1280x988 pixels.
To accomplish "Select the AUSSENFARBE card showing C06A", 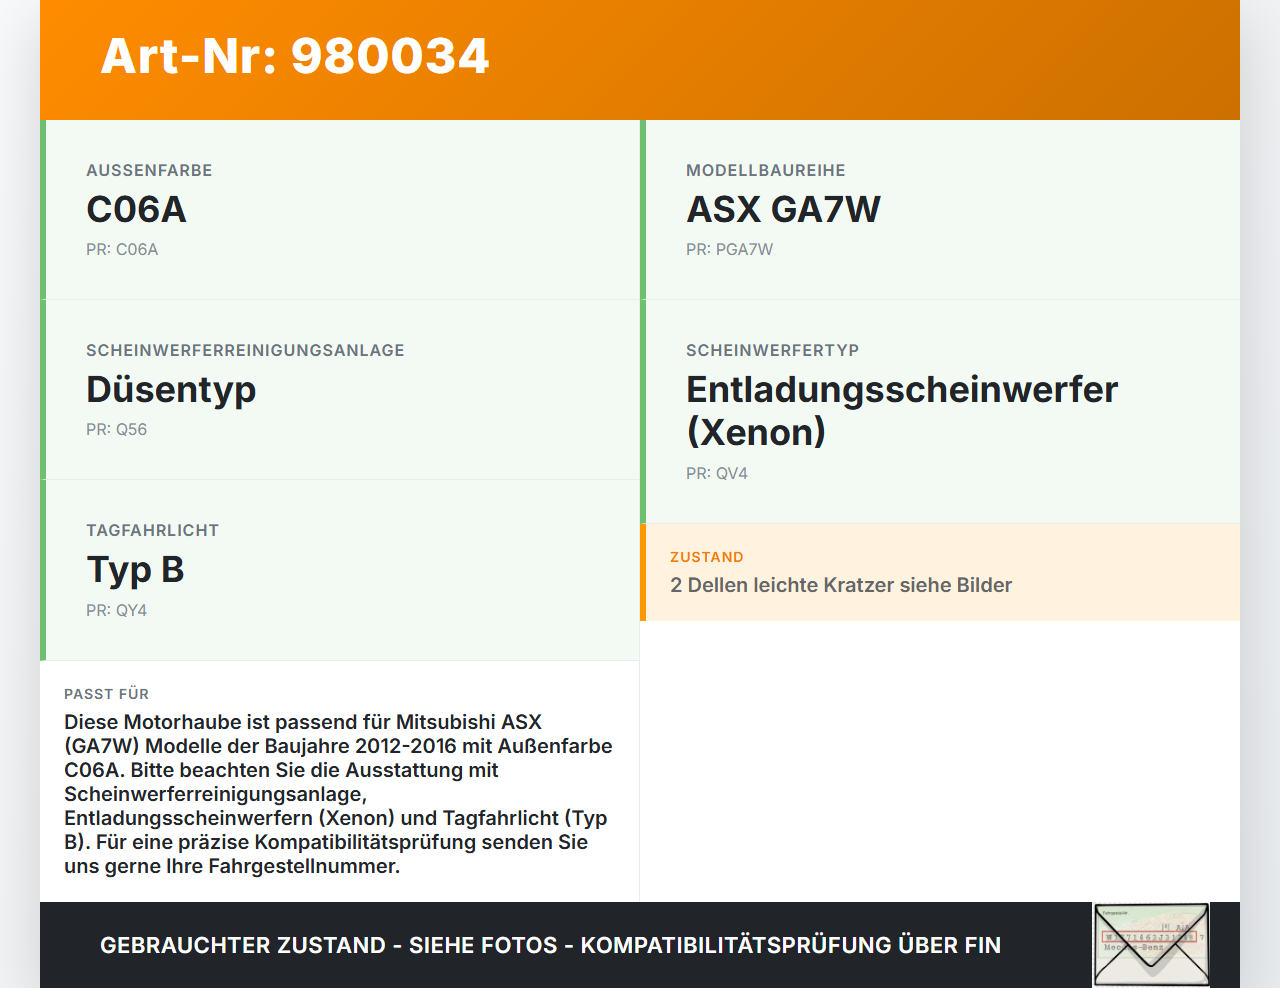I will (x=340, y=210).
